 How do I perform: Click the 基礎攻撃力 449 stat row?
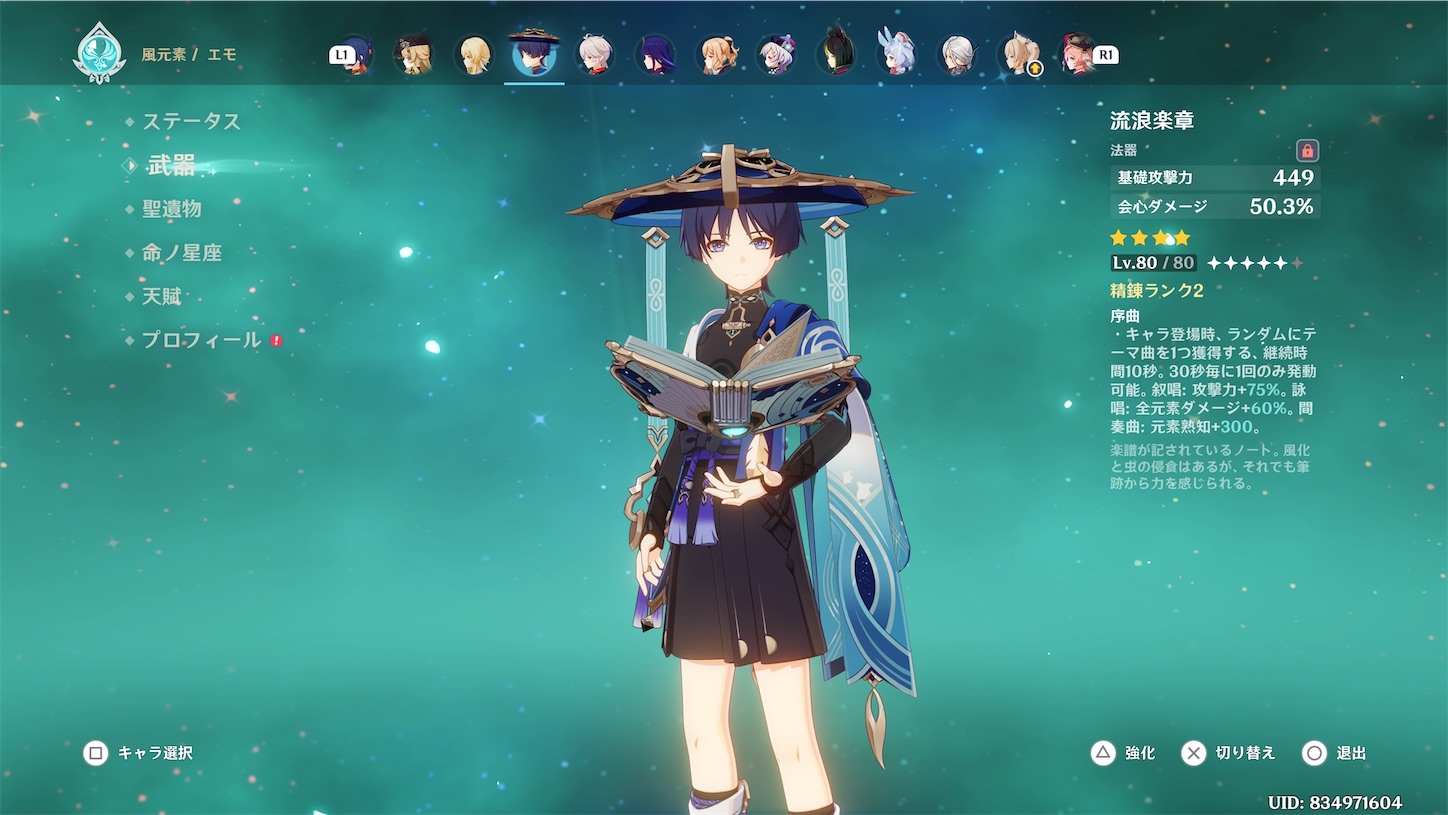[x=1214, y=178]
